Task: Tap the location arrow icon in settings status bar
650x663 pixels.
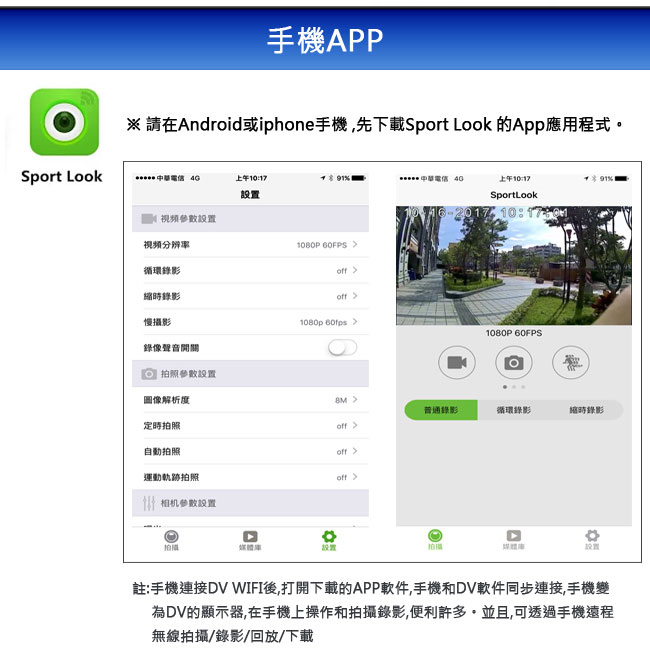Action: [323, 178]
